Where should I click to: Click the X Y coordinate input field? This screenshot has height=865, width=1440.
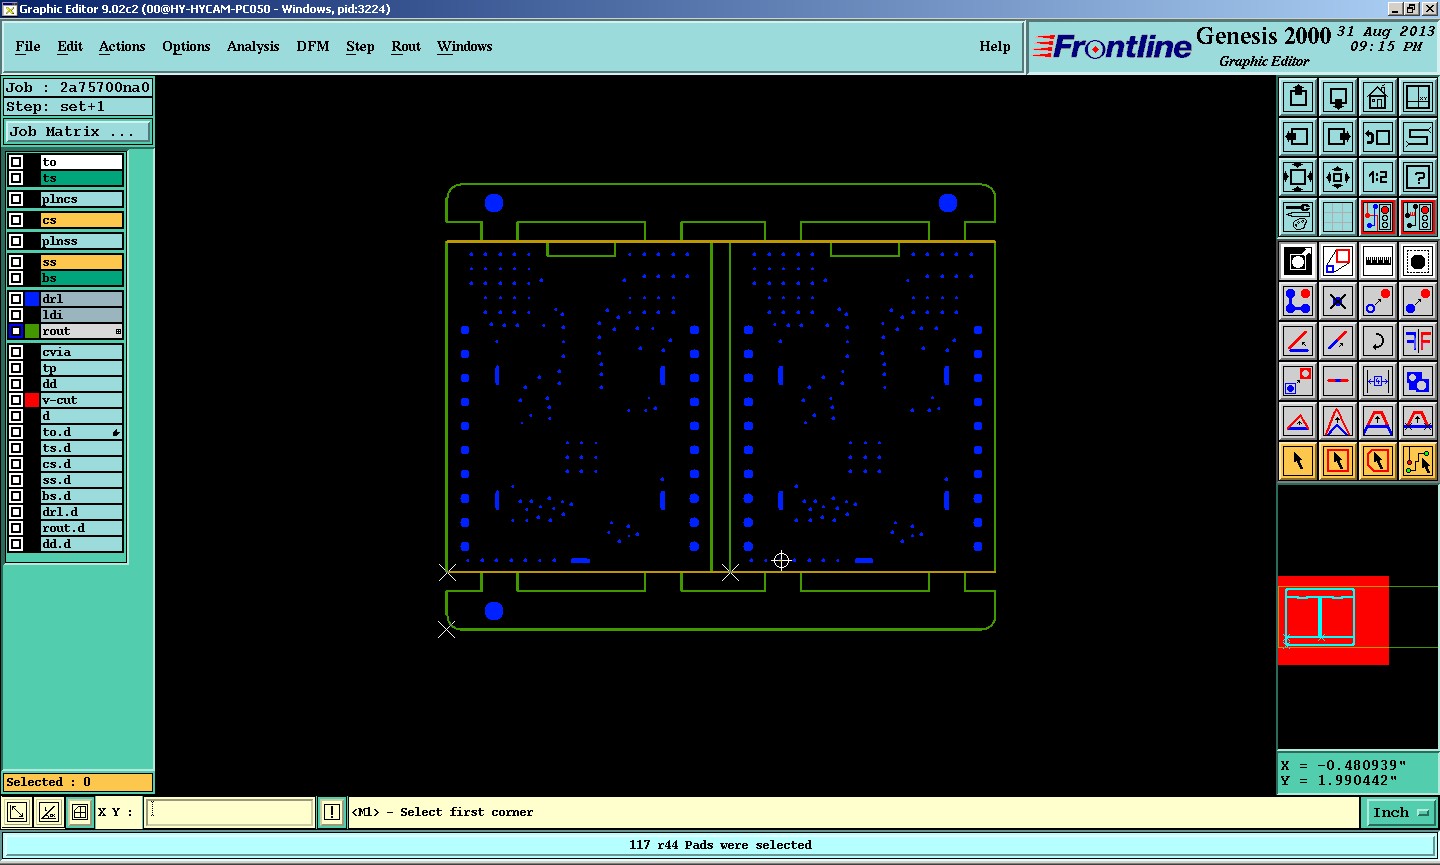click(x=230, y=812)
